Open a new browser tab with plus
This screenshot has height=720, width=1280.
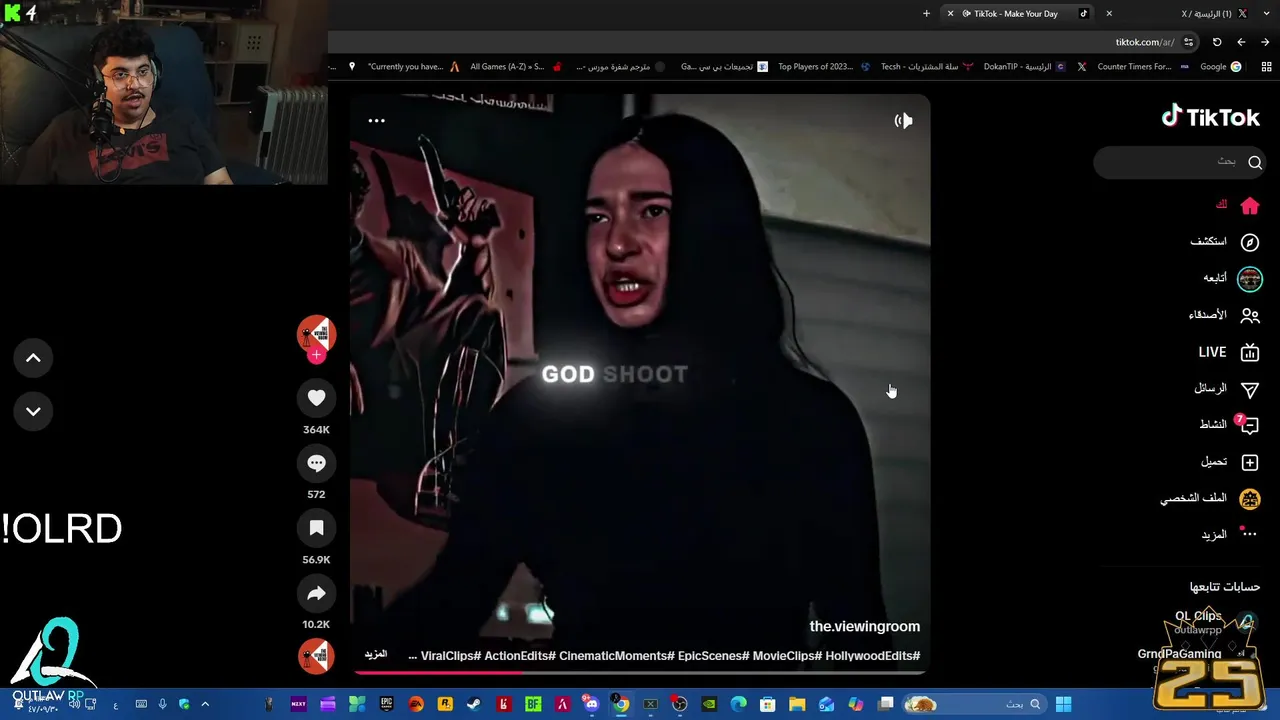click(x=926, y=14)
